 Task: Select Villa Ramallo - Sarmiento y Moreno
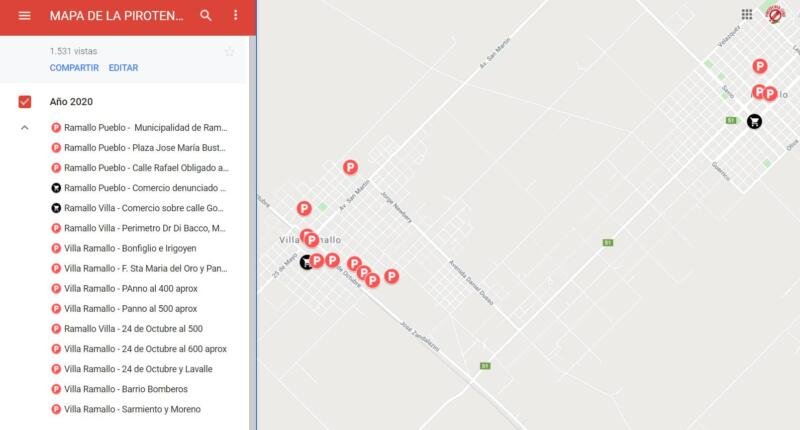click(132, 409)
